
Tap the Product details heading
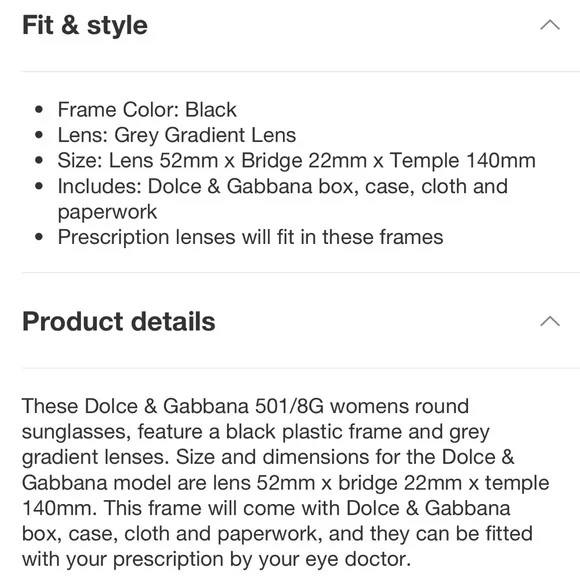(x=118, y=321)
